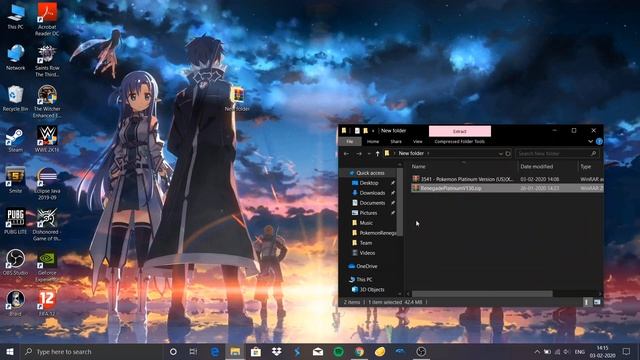The width and height of the screenshot is (640, 360).
Task: Open Downloads in the navigation pane
Action: tap(372, 193)
